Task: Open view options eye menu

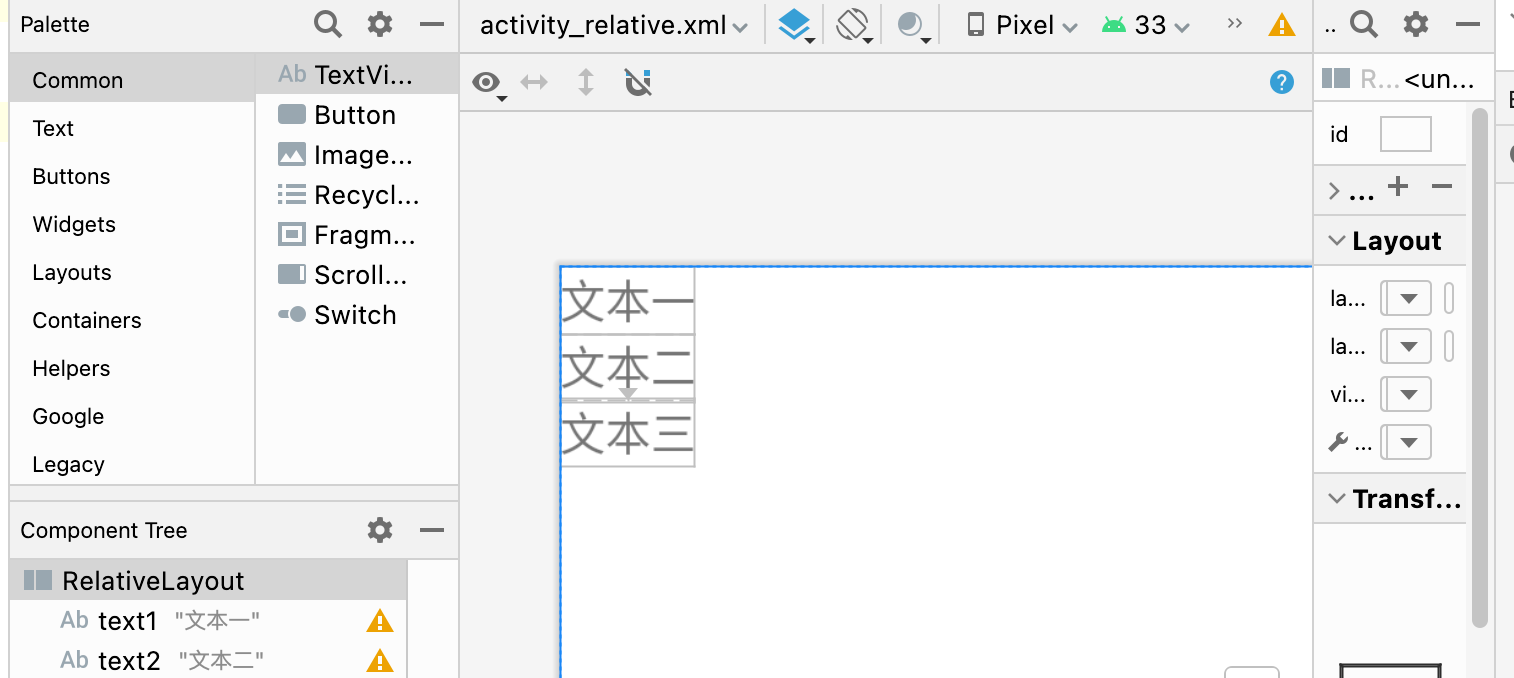Action: tap(488, 83)
